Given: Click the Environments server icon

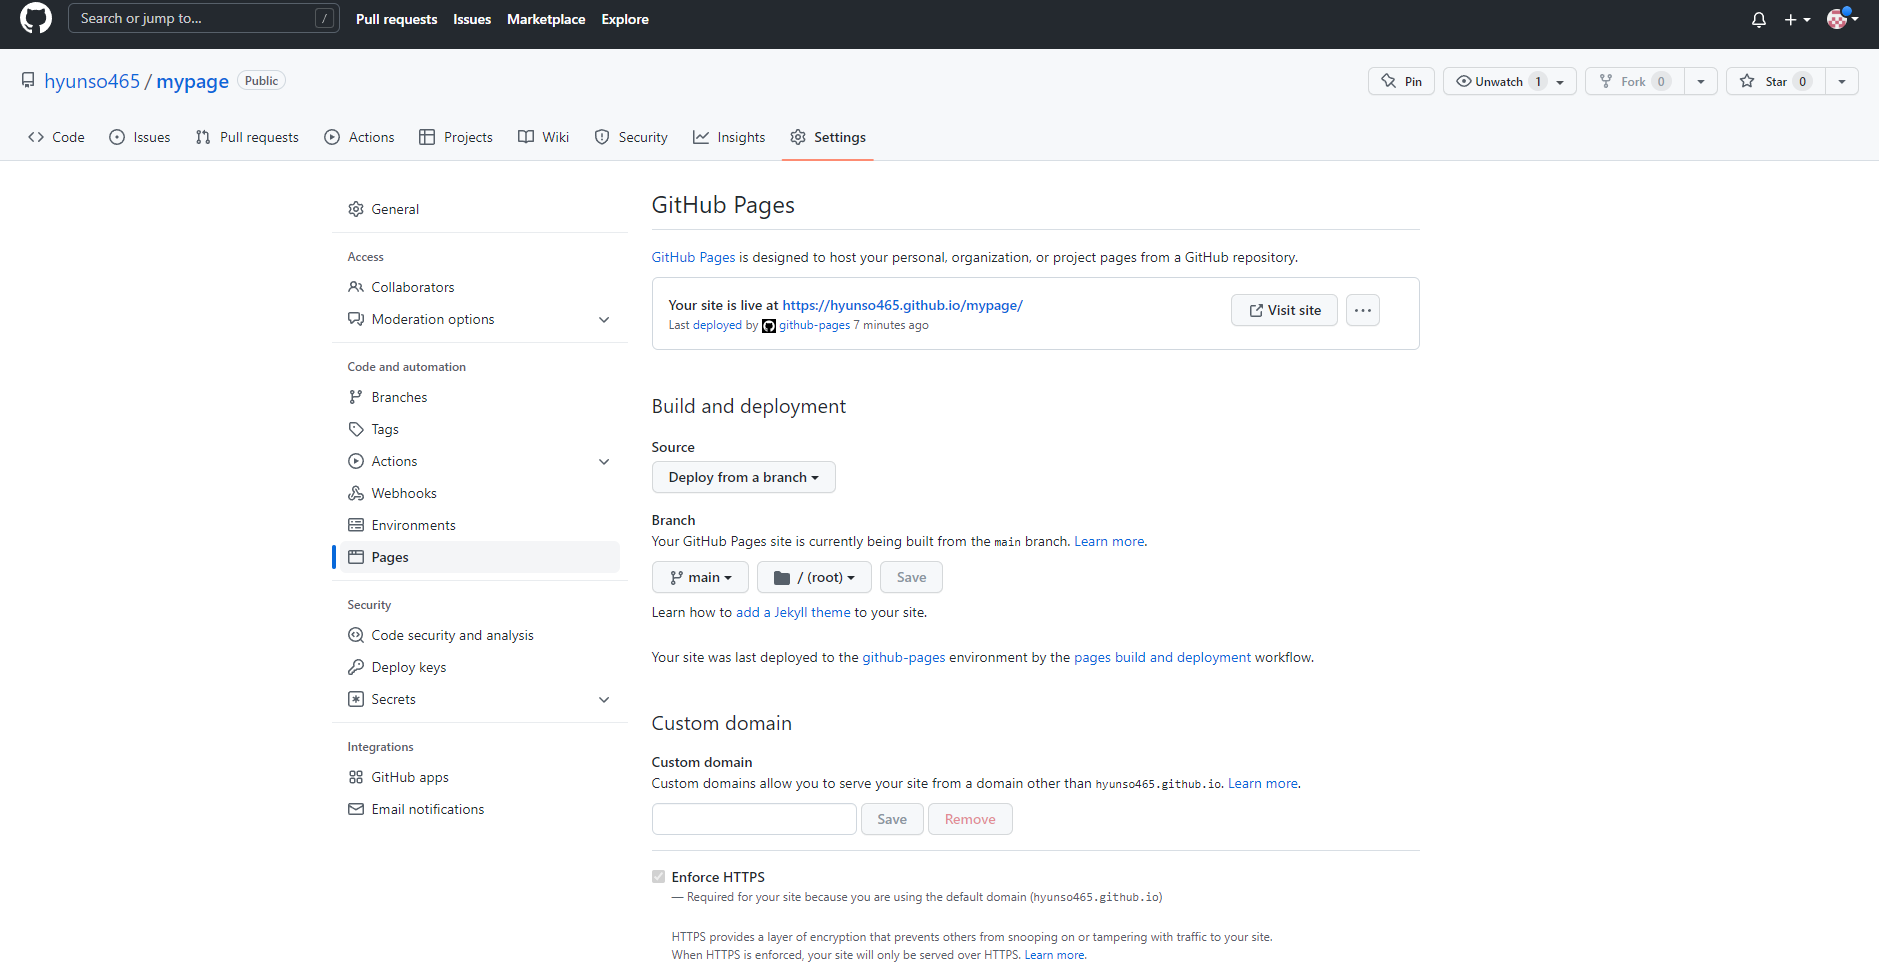Looking at the screenshot, I should pyautogui.click(x=356, y=525).
